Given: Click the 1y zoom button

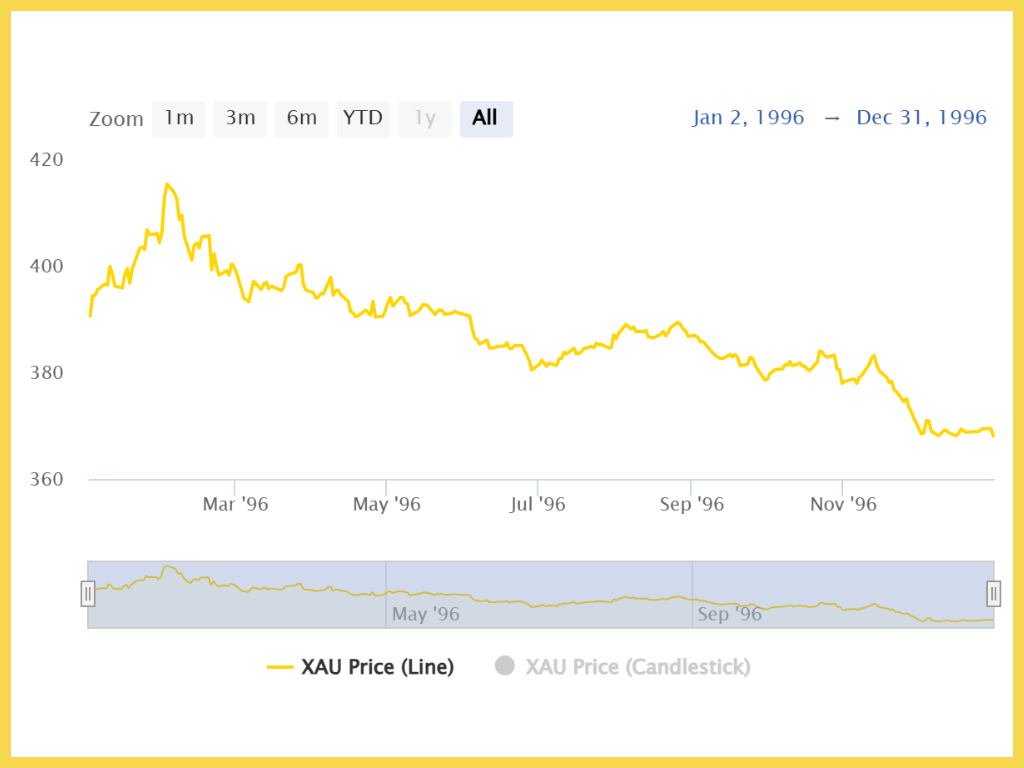Looking at the screenshot, I should point(425,119).
